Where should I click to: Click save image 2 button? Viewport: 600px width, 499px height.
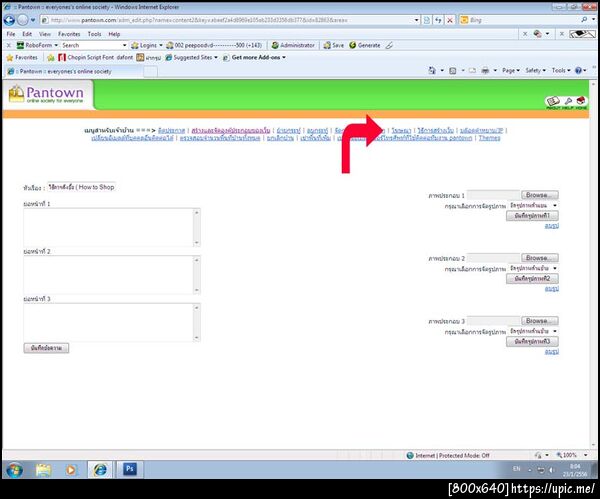[x=532, y=279]
